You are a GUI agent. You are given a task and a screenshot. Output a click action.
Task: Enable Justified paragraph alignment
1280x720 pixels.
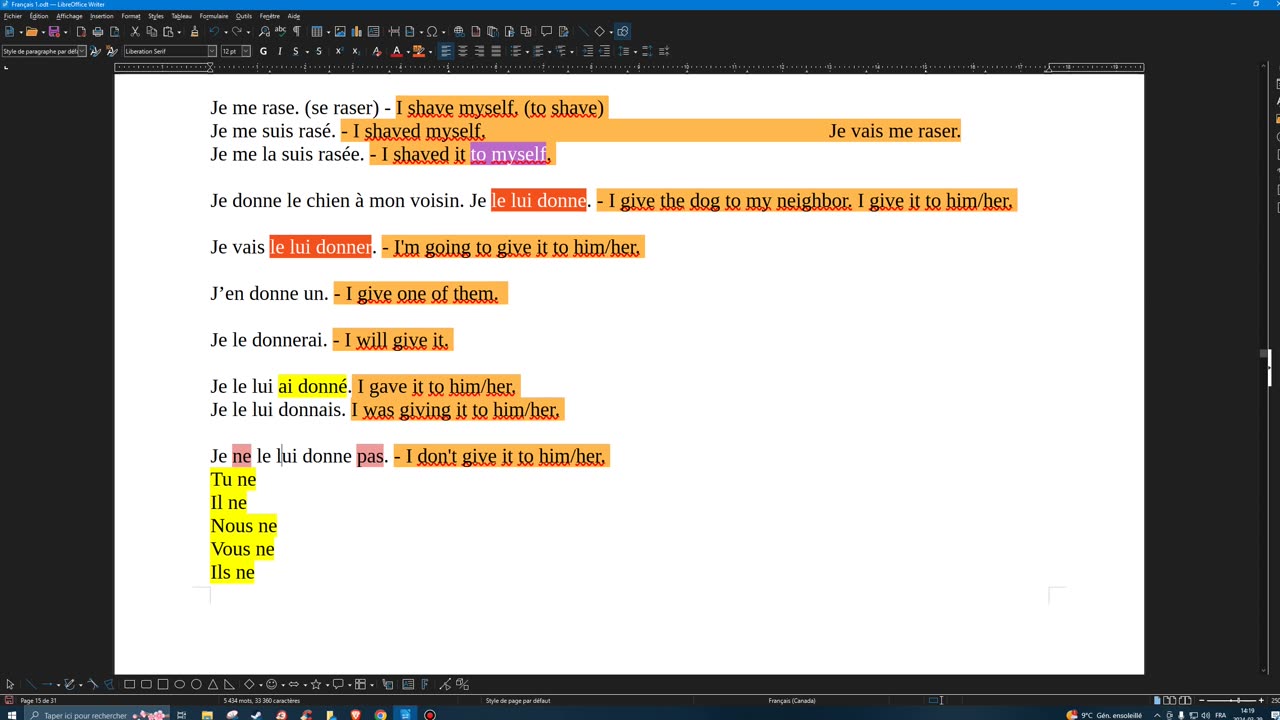496,51
